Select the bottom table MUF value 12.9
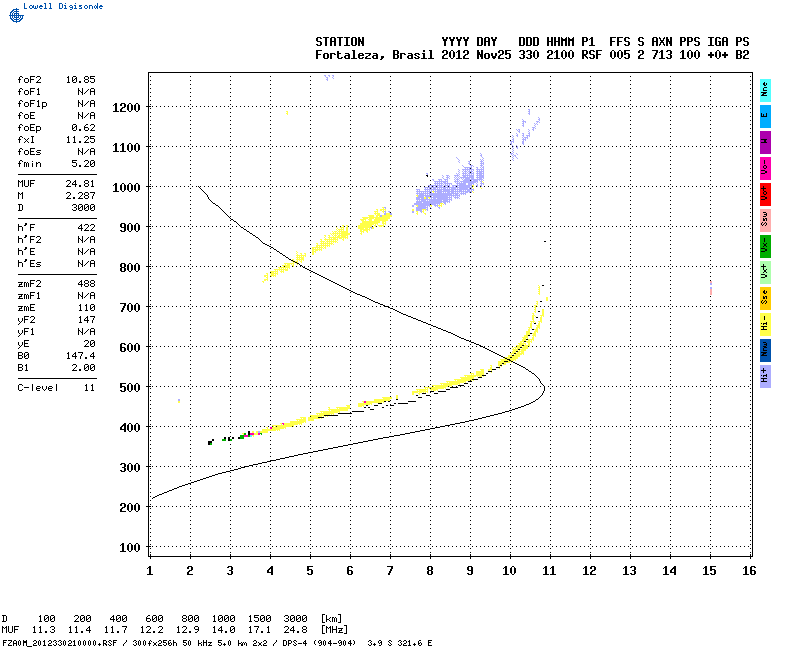The height and width of the screenshot is (650, 800). (x=187, y=630)
